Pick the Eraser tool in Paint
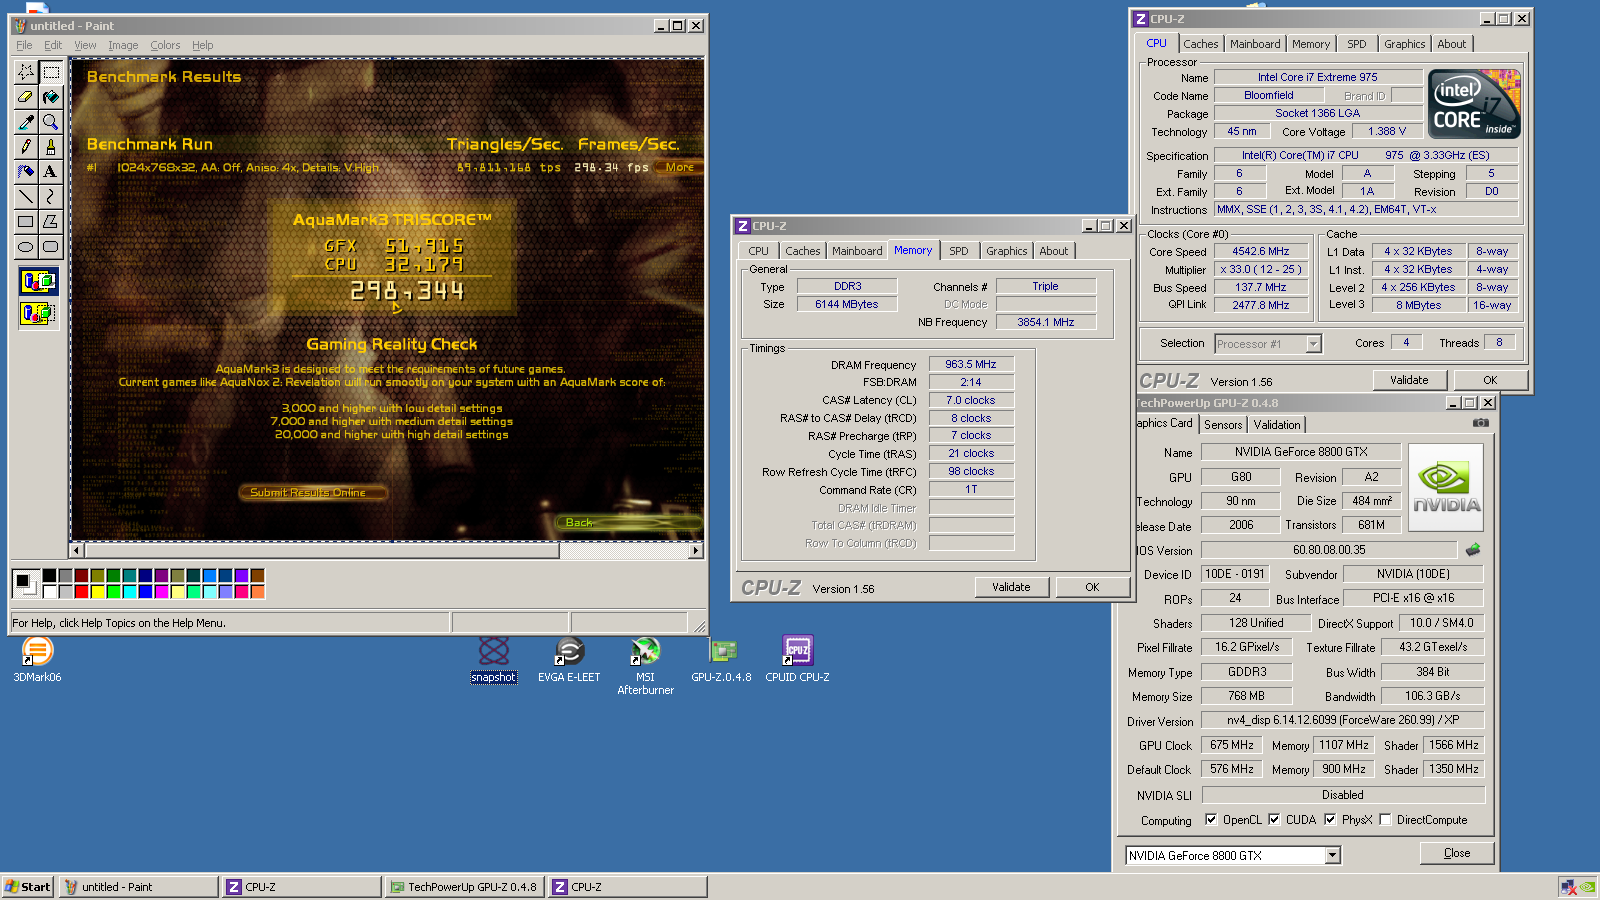 tap(26, 97)
